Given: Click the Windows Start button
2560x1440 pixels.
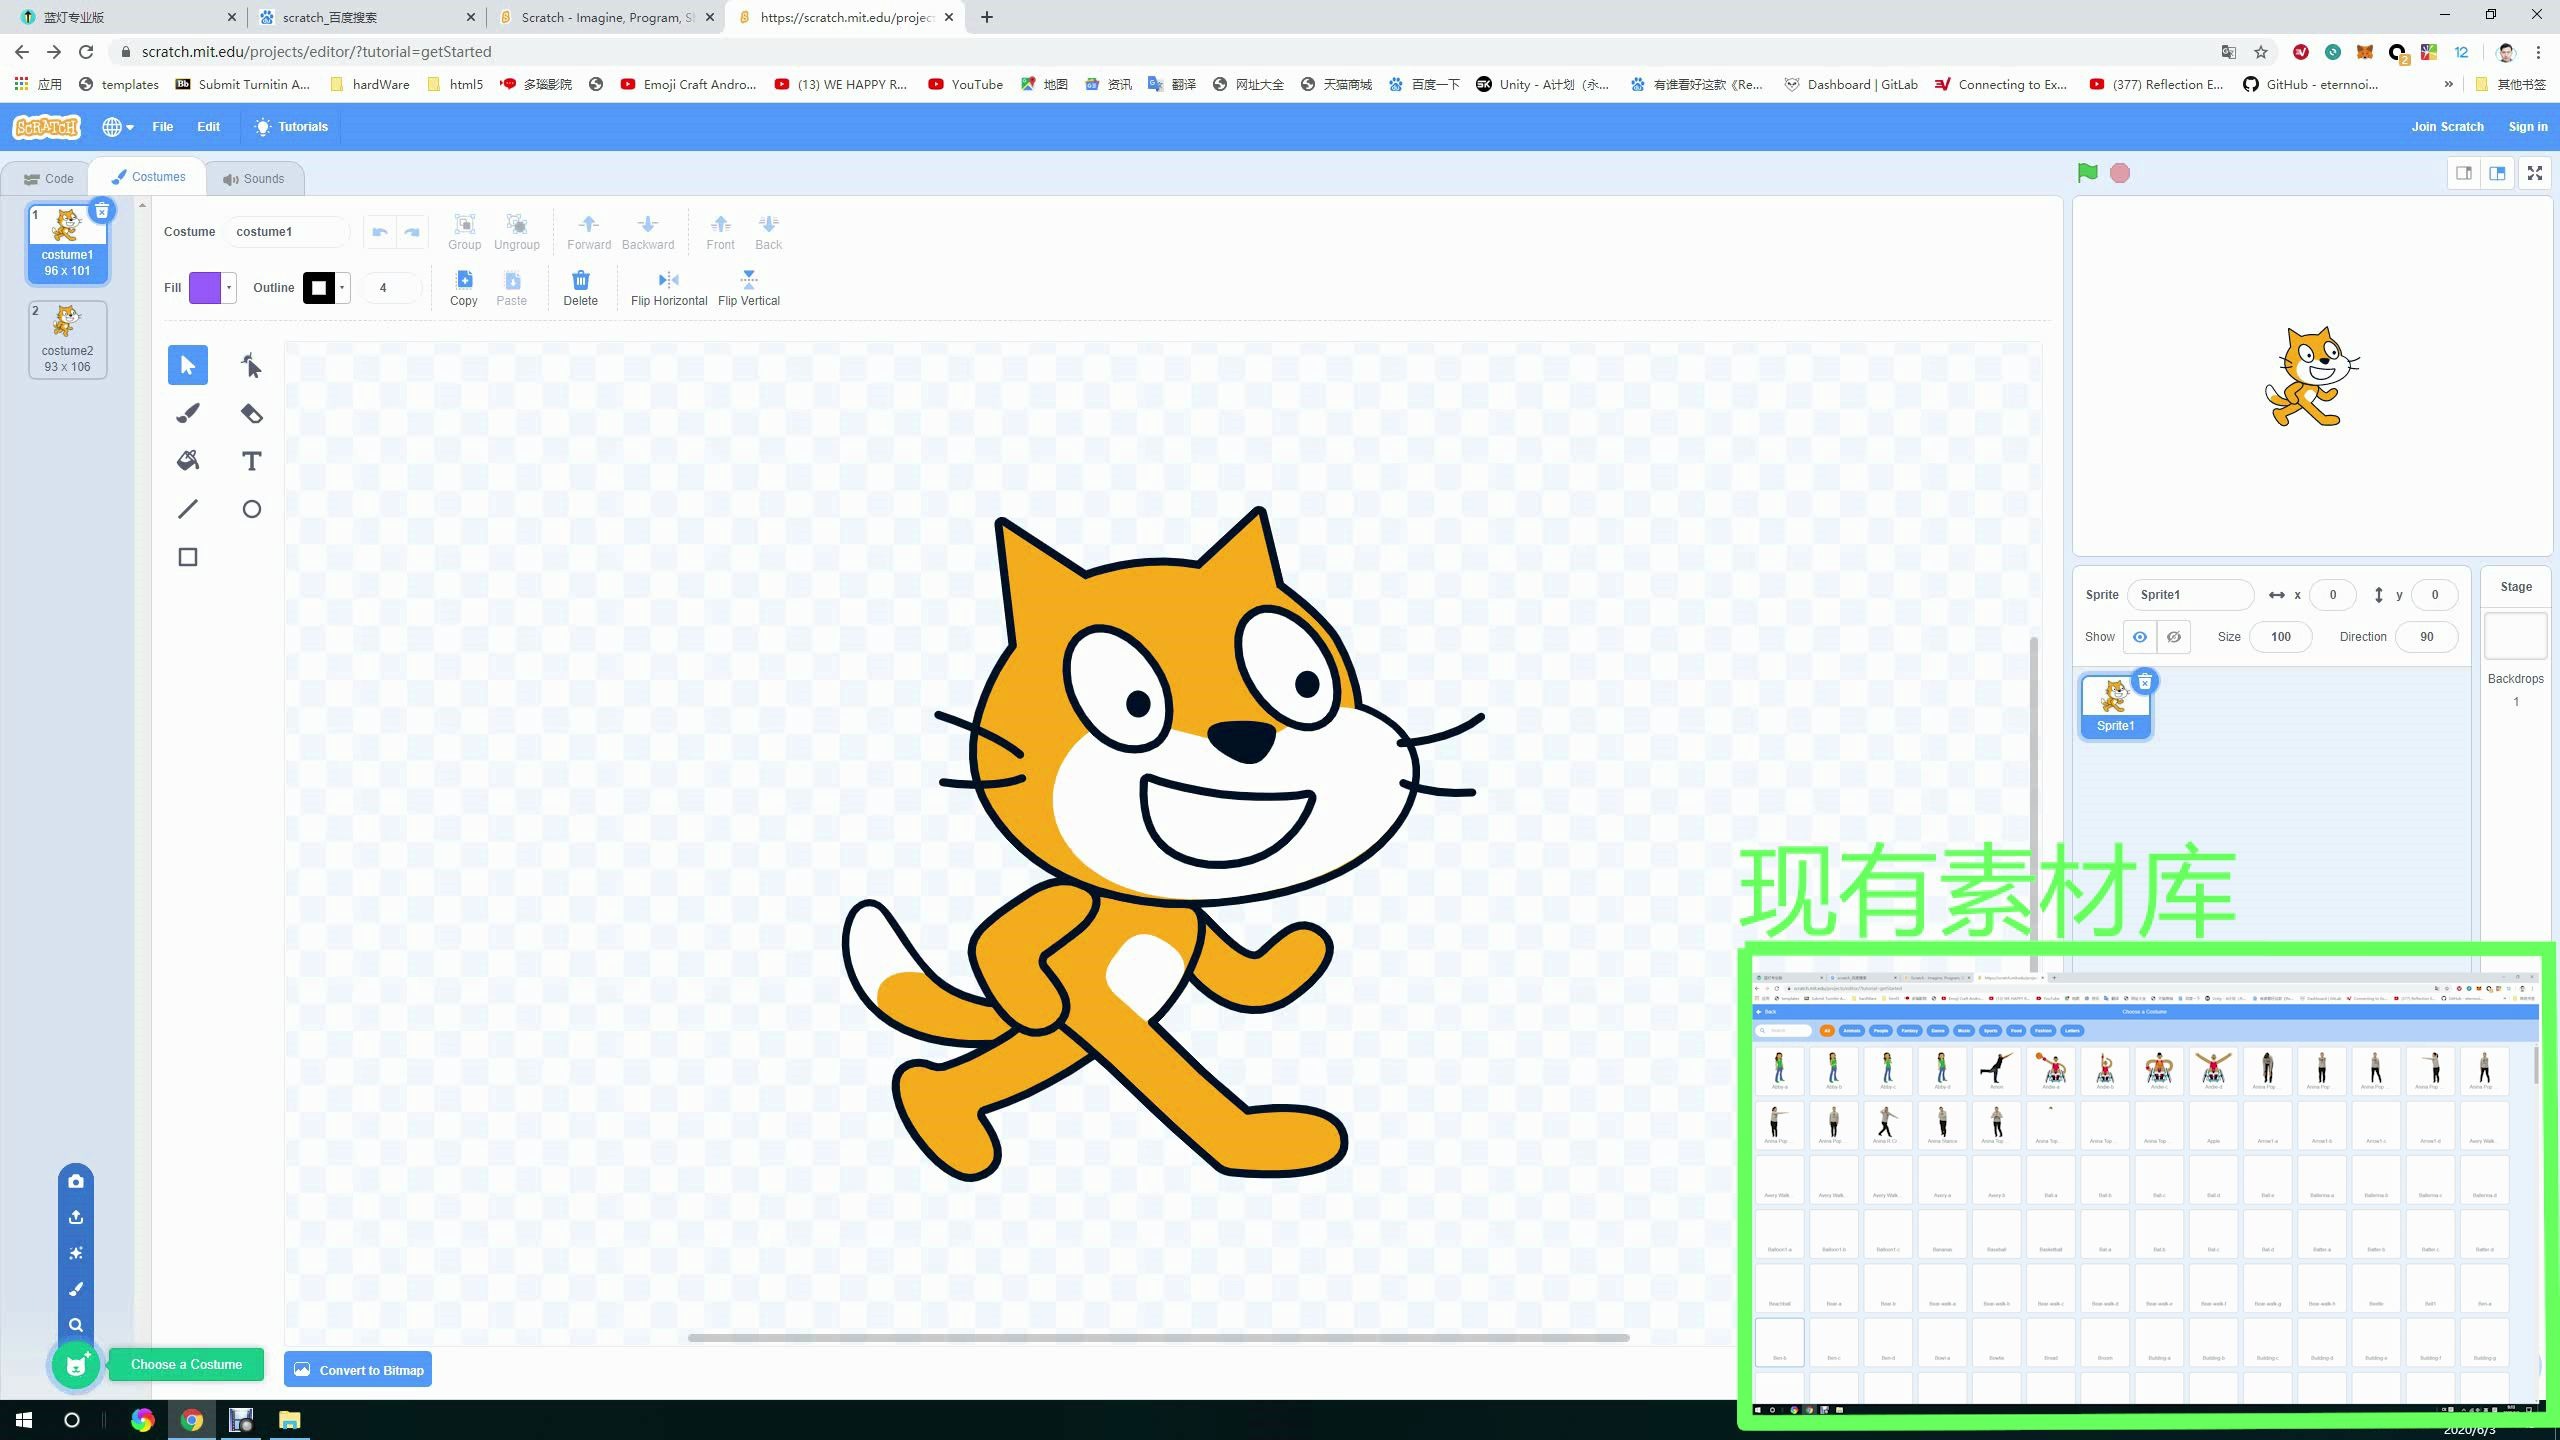Looking at the screenshot, I should pos(24,1420).
